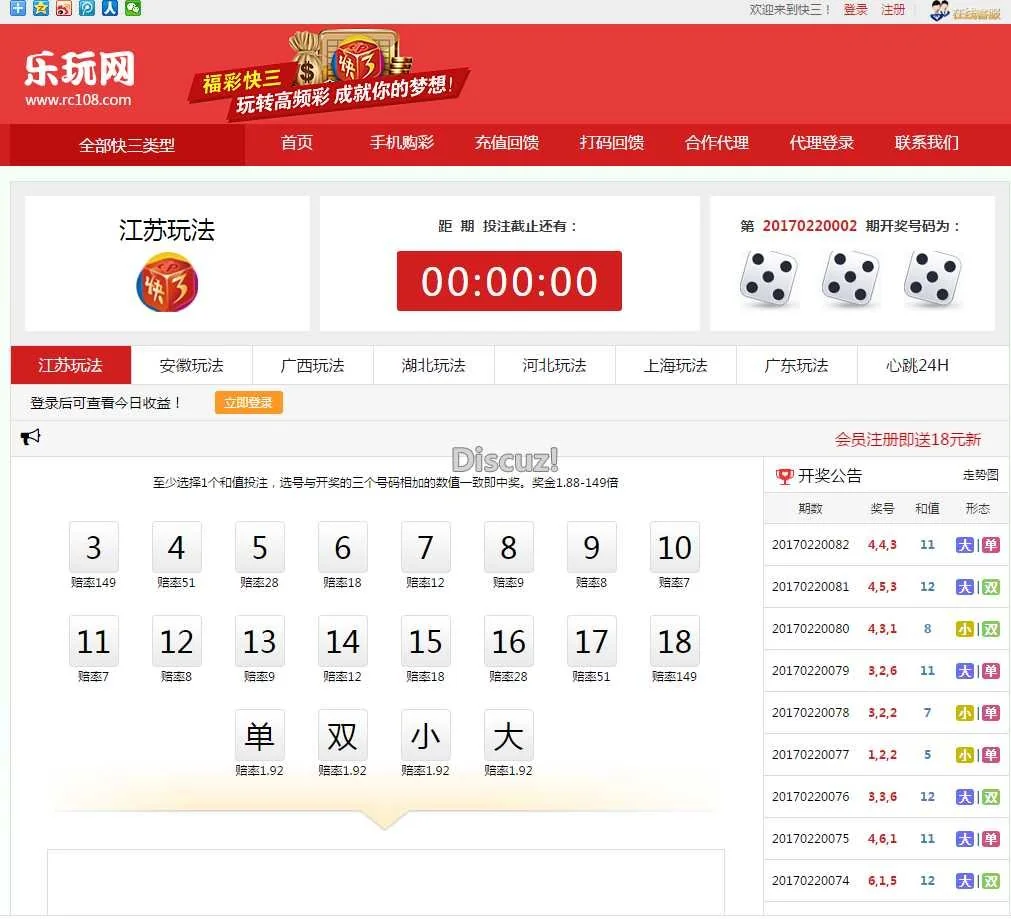Click the online customer service icon
Screen dimensions: 1011x919
pyautogui.click(x=965, y=11)
